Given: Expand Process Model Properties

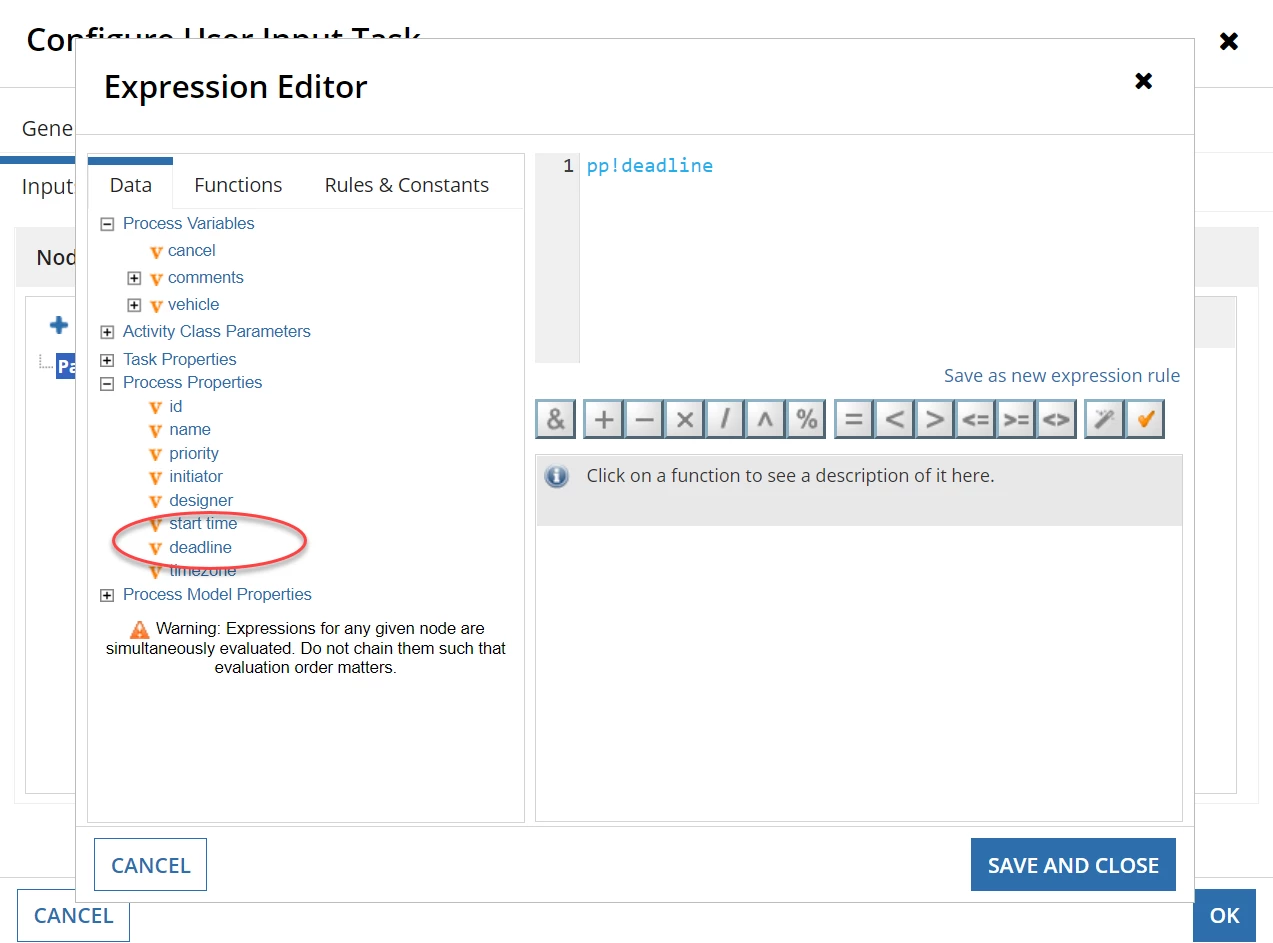Looking at the screenshot, I should tap(107, 595).
